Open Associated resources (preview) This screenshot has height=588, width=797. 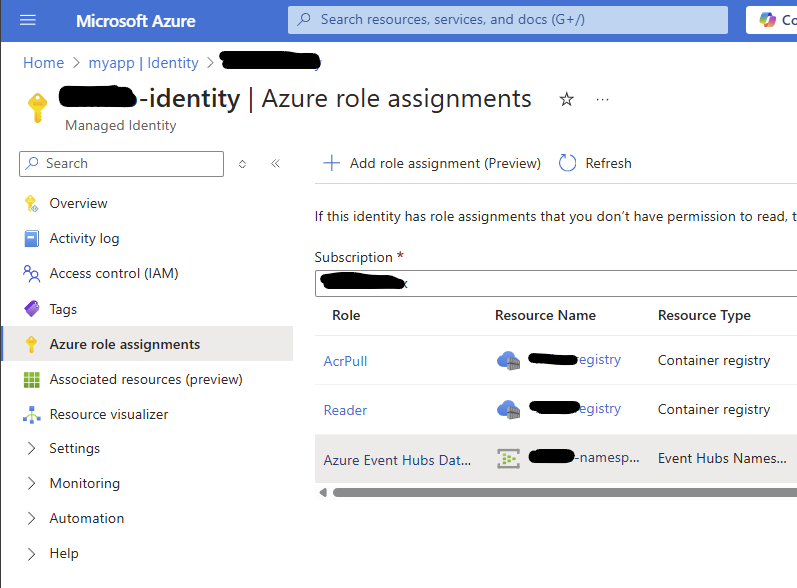pyautogui.click(x=146, y=380)
